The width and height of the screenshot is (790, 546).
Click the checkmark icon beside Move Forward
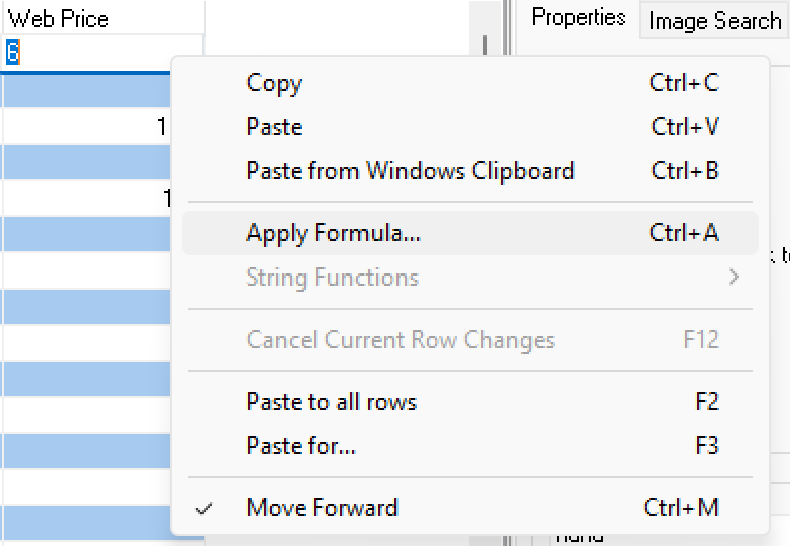point(205,508)
